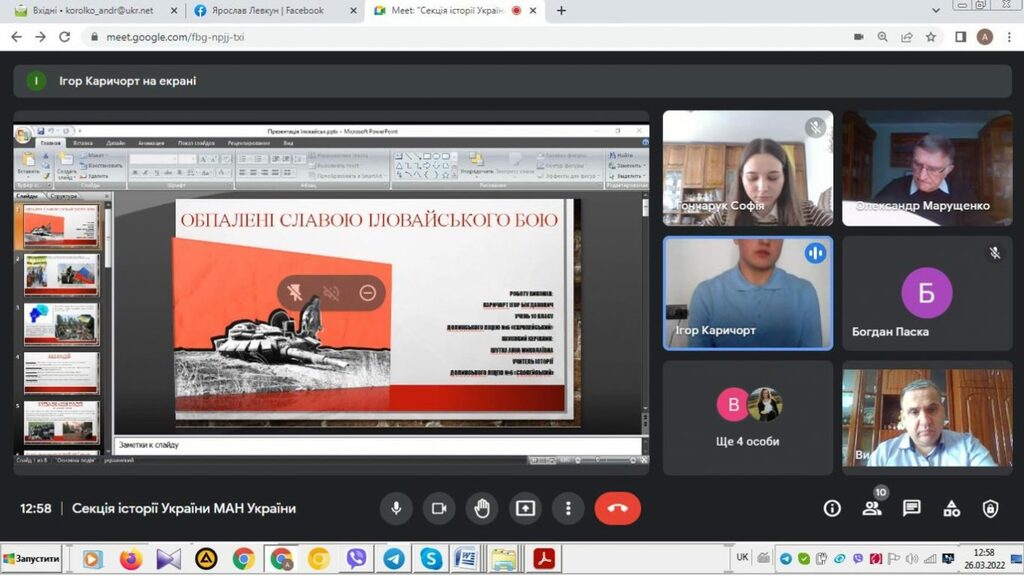Open the Ще 4 особи tile
1024x576 pixels.
coord(748,417)
